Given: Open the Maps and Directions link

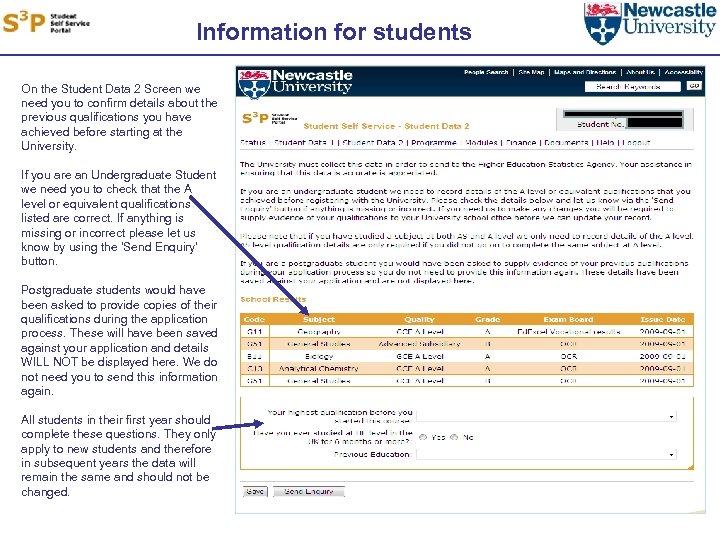Looking at the screenshot, I should click(x=585, y=72).
